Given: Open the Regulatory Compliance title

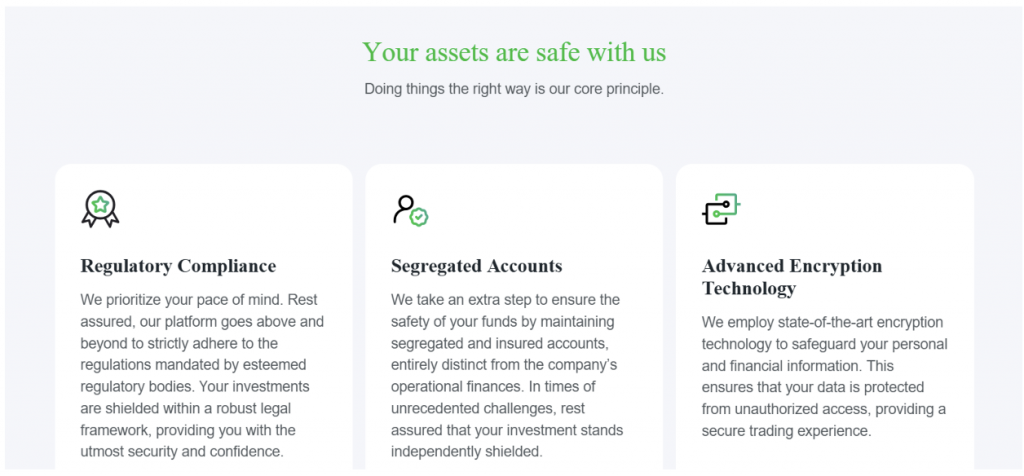Looking at the screenshot, I should pyautogui.click(x=178, y=266).
